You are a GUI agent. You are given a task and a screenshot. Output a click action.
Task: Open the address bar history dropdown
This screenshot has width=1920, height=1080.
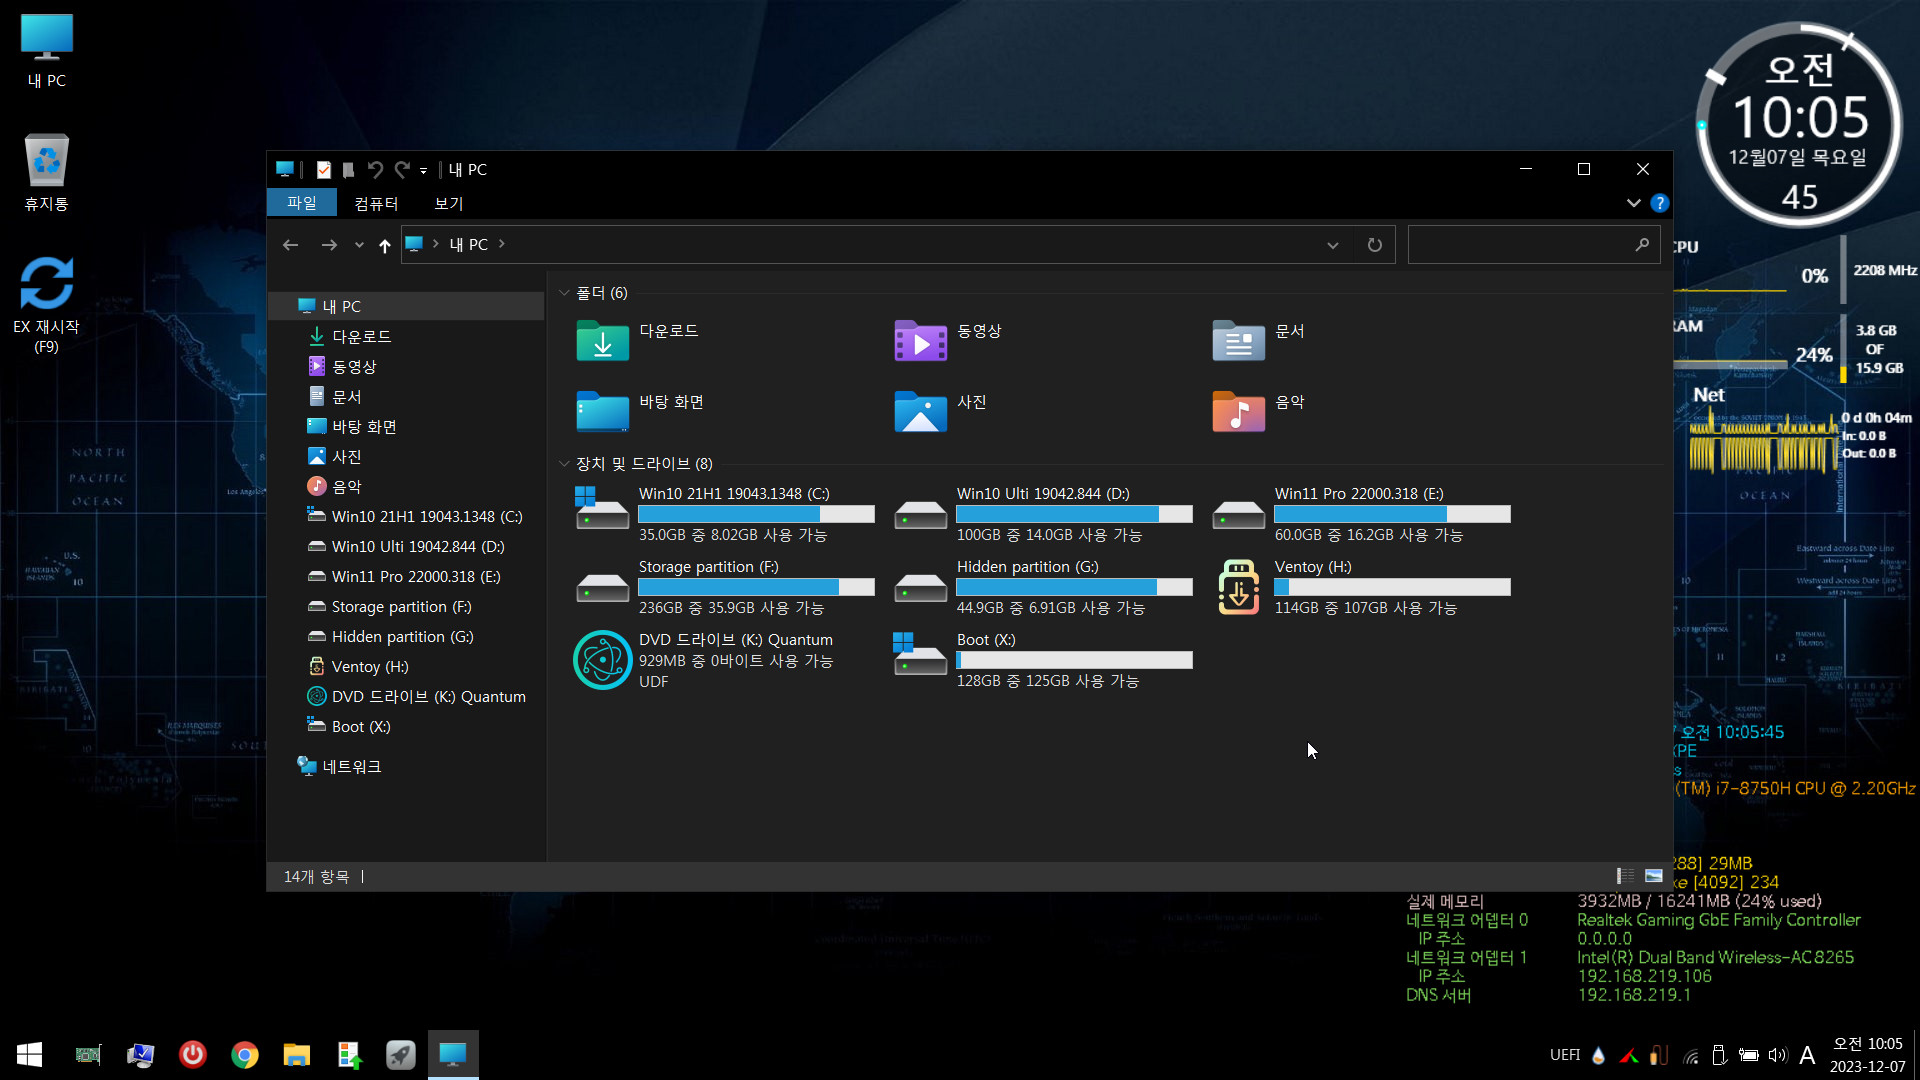coord(1333,245)
